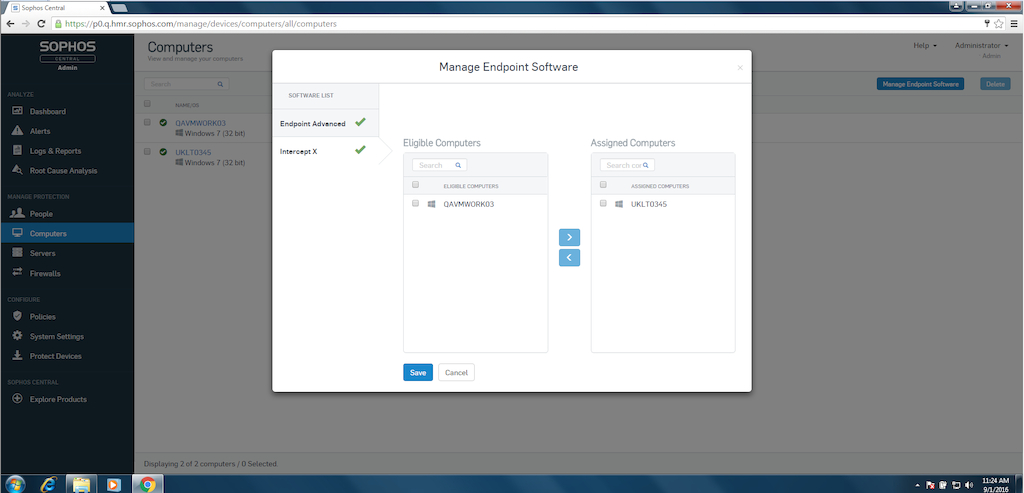
Task: Move computer to Eligible with left arrow
Action: (x=569, y=258)
